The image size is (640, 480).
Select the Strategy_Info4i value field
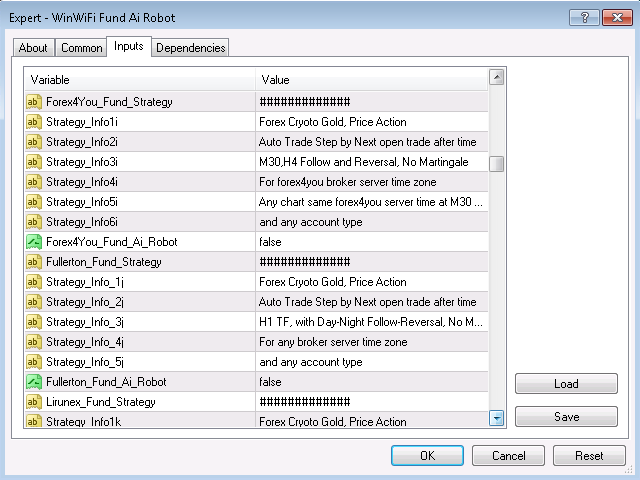(372, 182)
